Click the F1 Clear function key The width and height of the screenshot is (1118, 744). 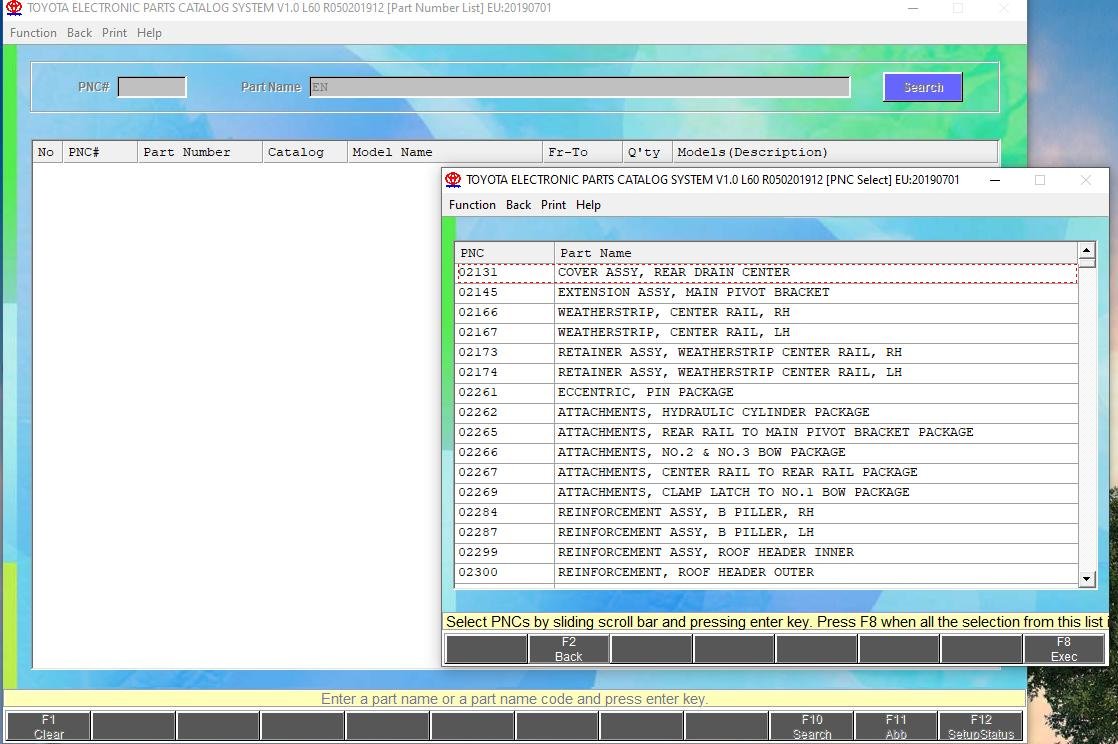pos(48,726)
